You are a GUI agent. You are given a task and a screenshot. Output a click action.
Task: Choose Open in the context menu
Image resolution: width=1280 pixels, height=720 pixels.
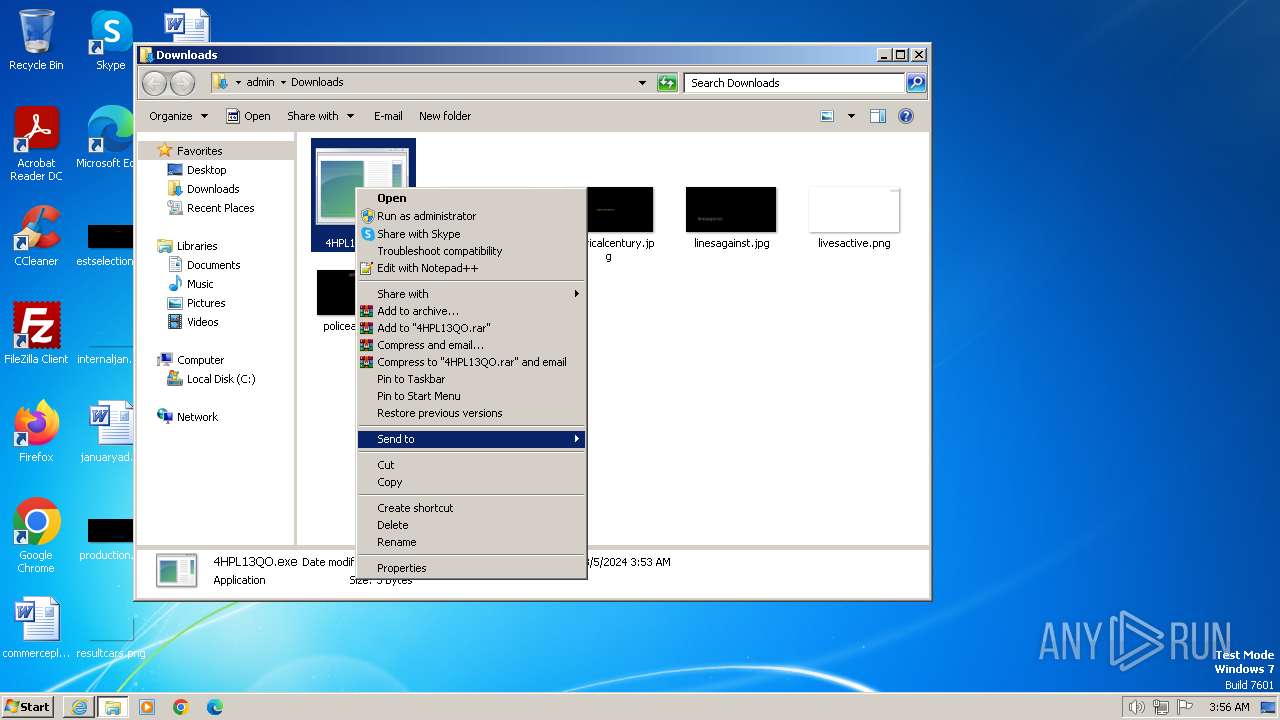tap(471, 198)
